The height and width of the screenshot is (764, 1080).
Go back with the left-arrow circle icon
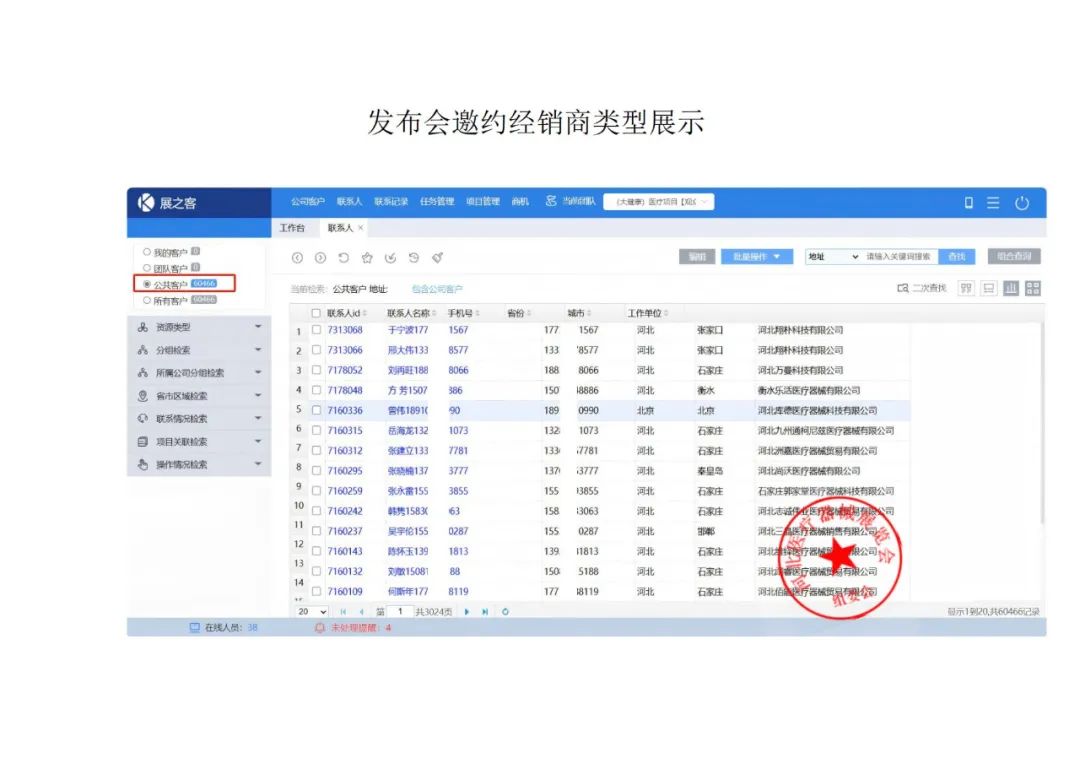tap(297, 257)
